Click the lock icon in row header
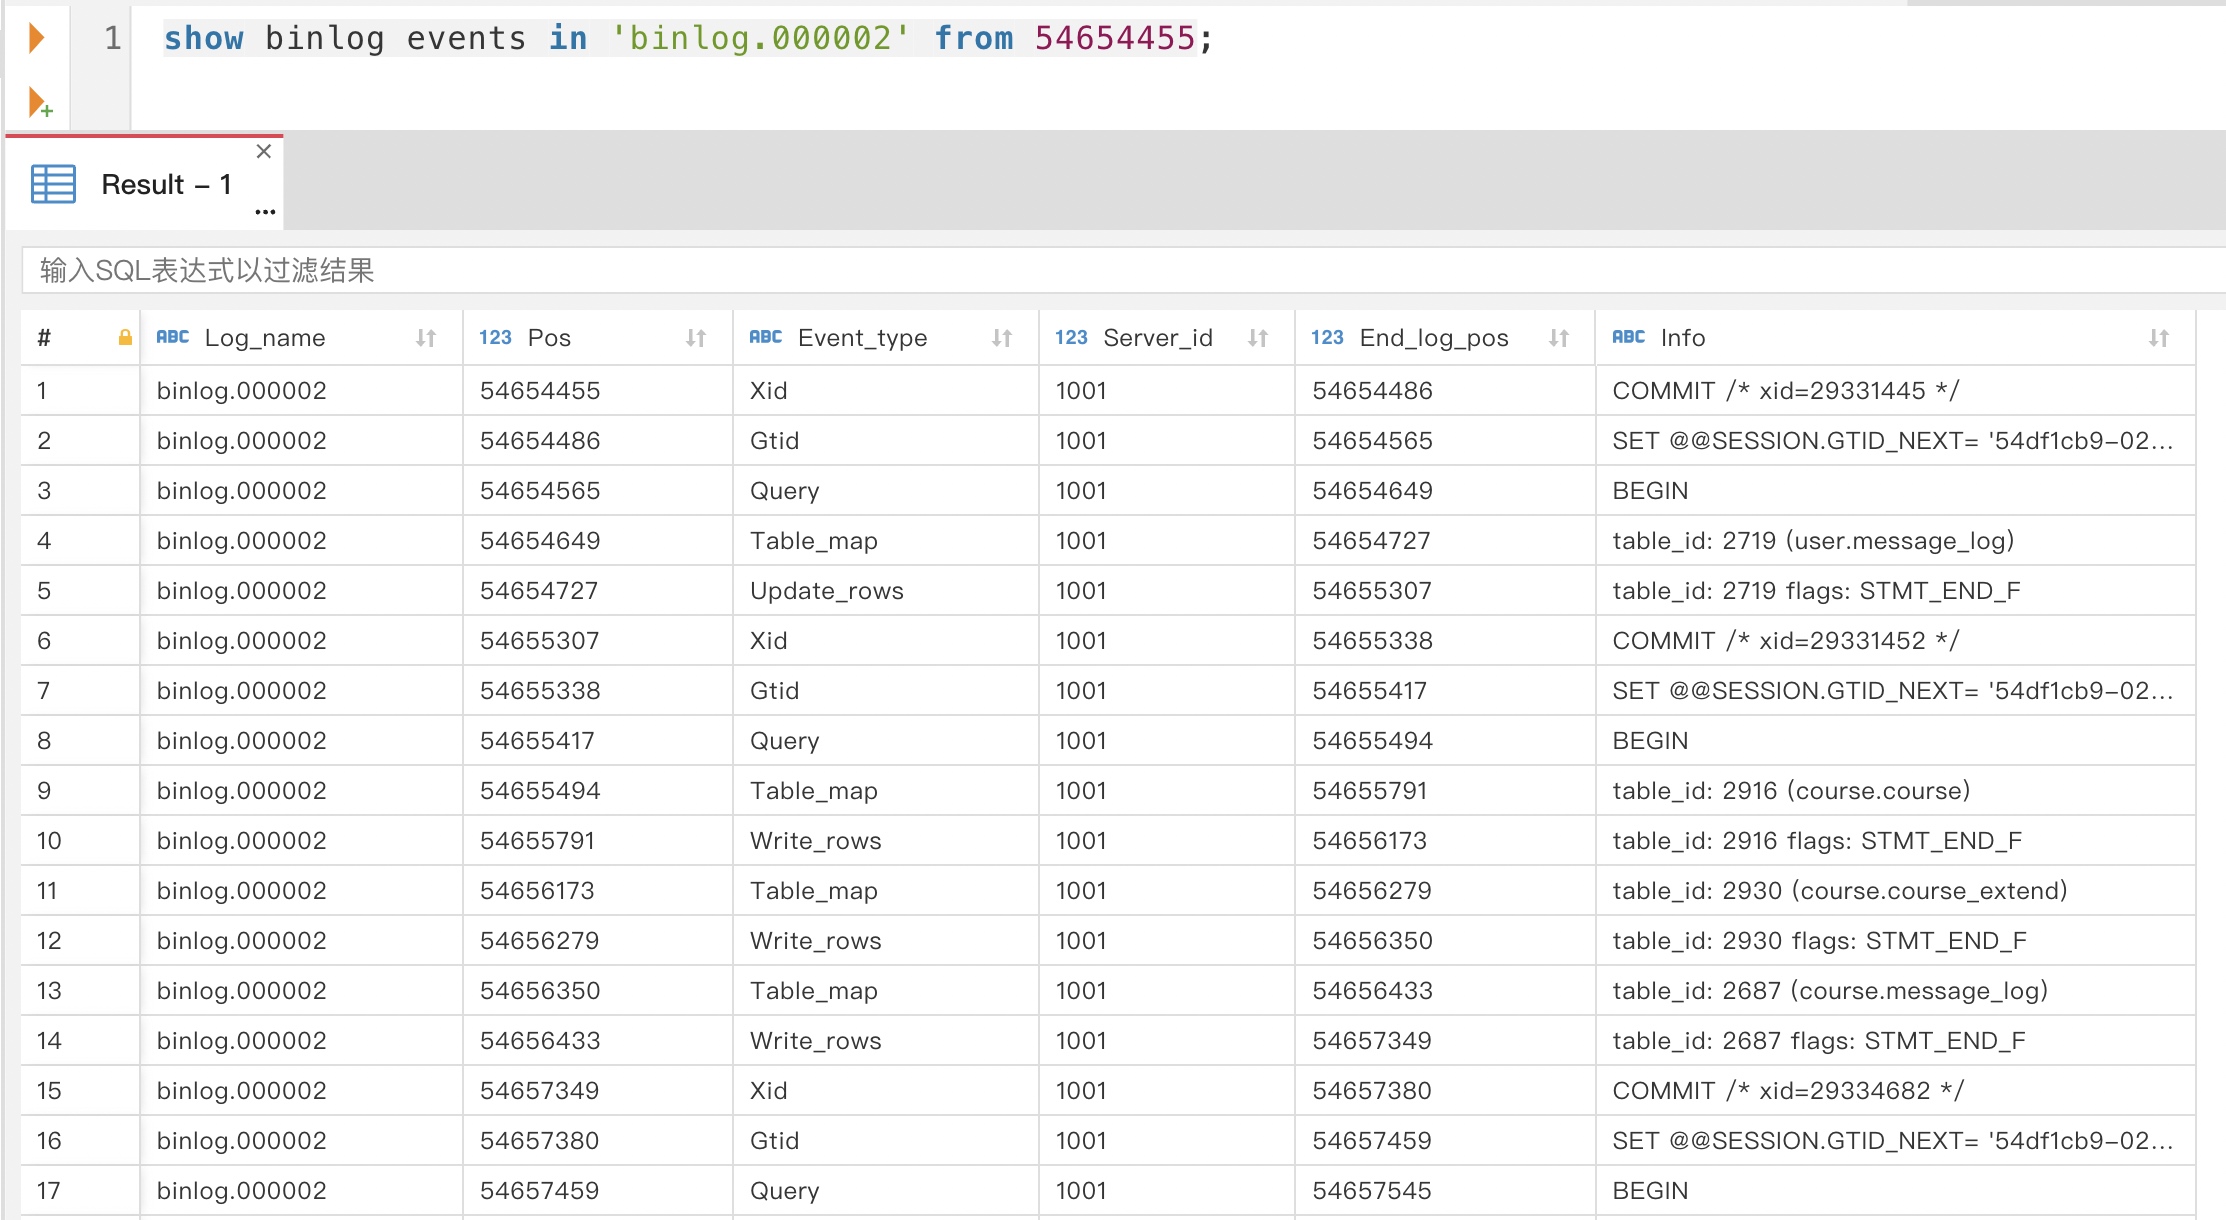This screenshot has height=1220, width=2226. [x=125, y=338]
